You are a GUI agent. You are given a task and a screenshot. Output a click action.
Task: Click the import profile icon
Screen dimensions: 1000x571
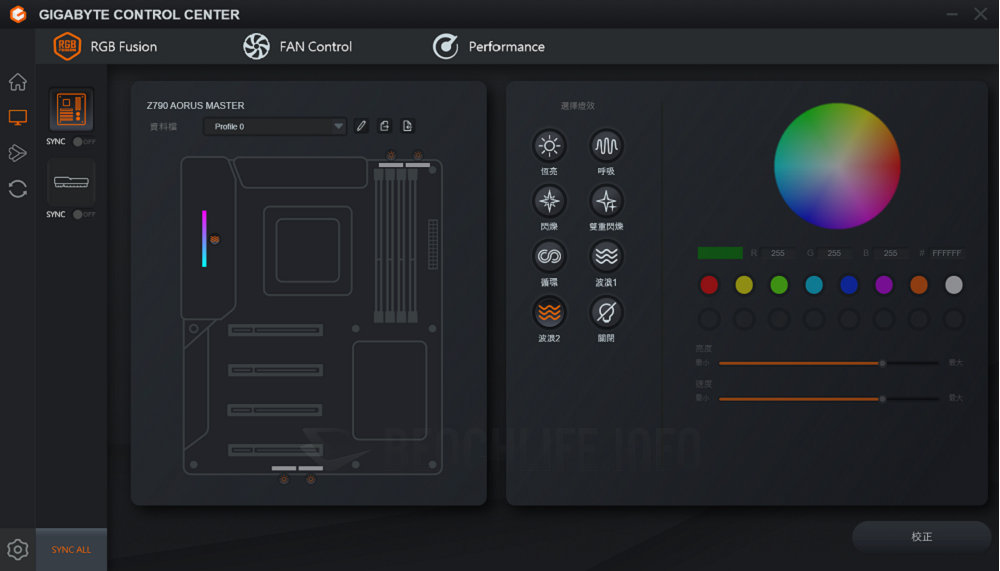coord(407,126)
